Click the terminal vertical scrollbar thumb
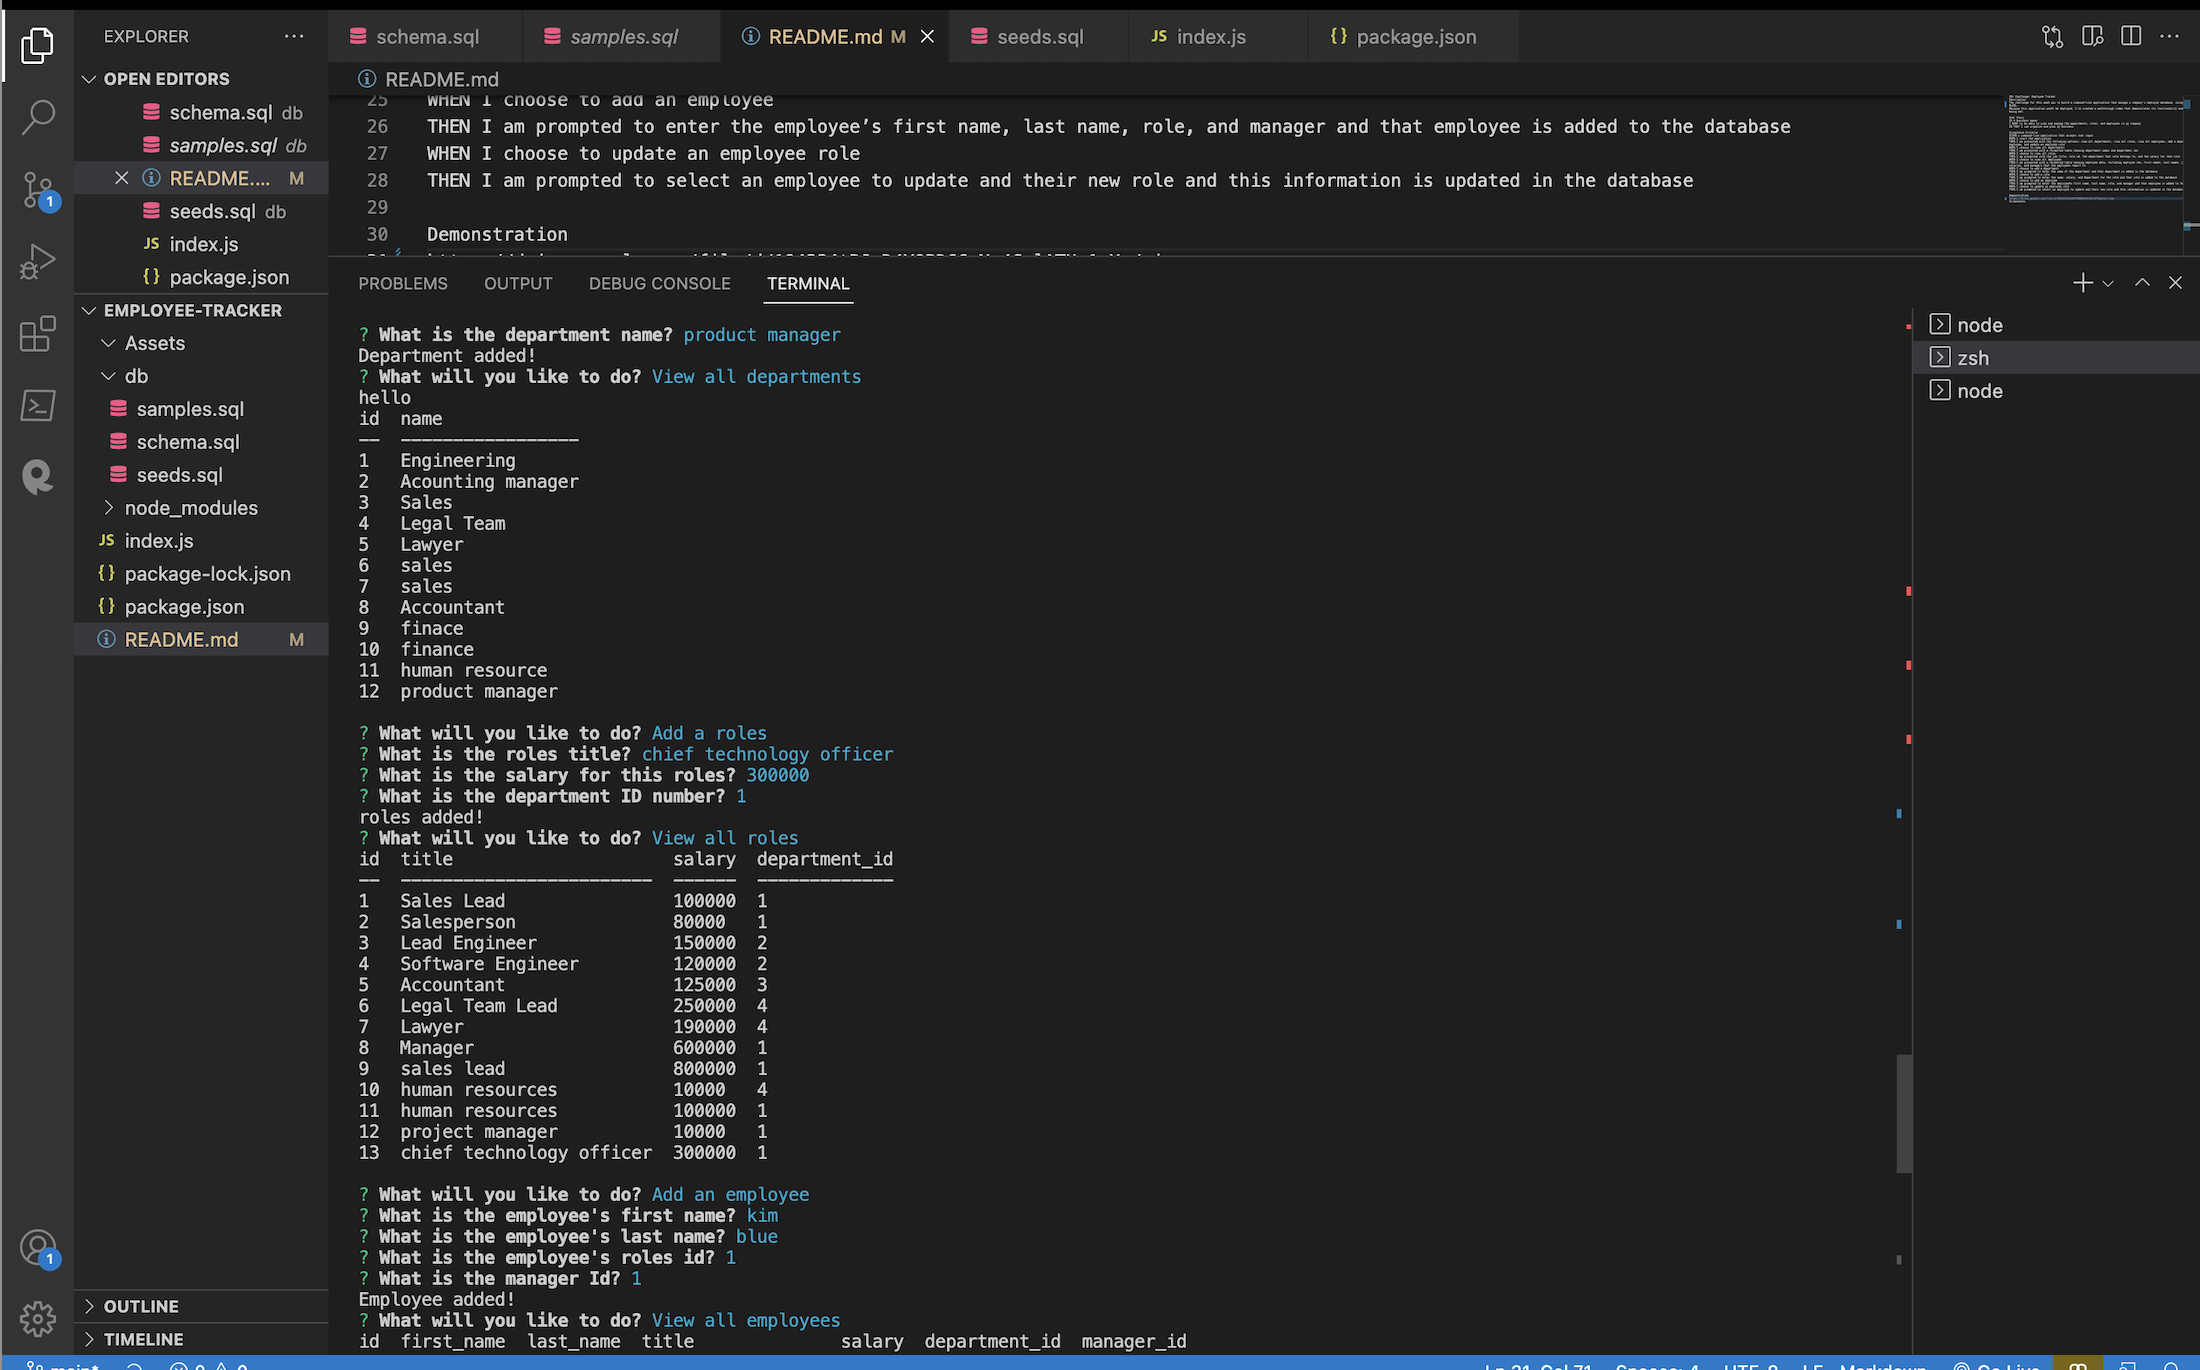Screen dimensions: 2200x1370 pyautogui.click(x=1904, y=1113)
